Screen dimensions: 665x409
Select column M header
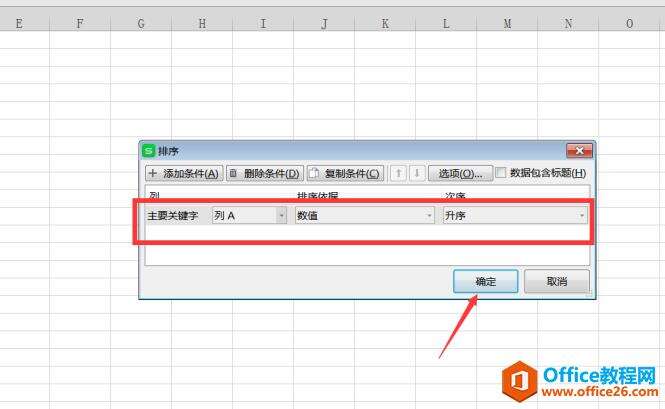(x=507, y=24)
